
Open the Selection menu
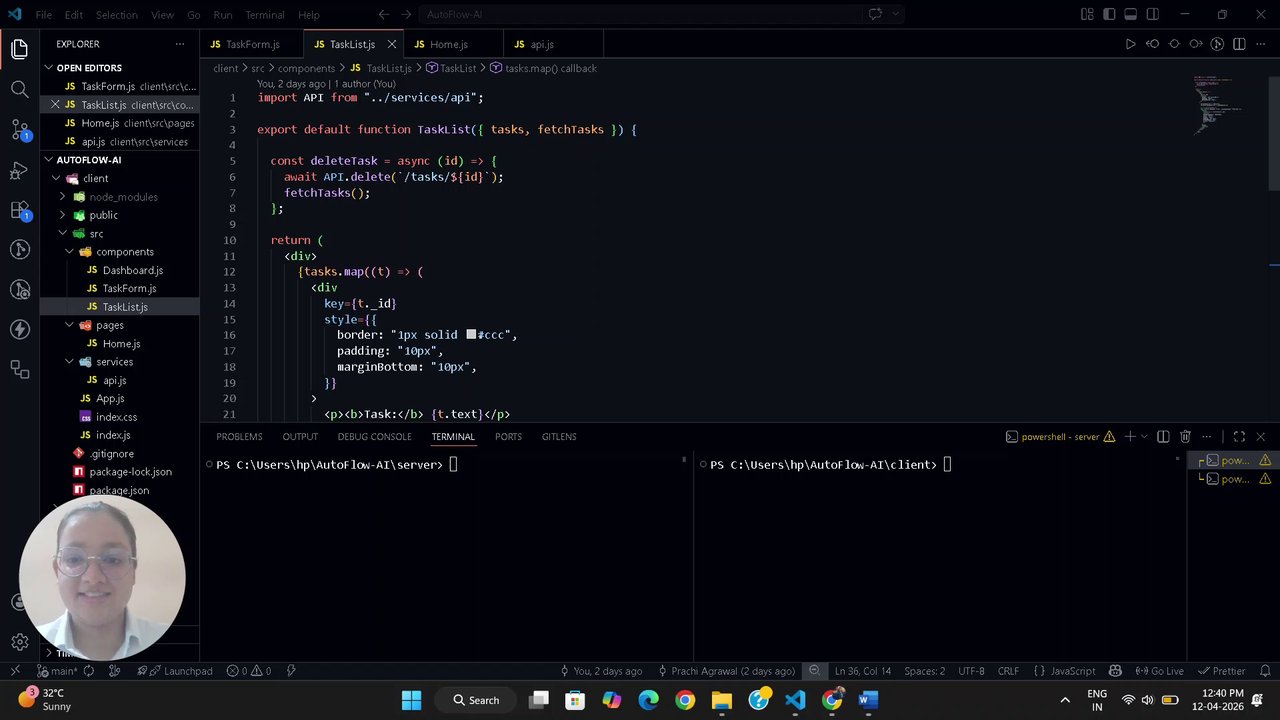click(117, 15)
